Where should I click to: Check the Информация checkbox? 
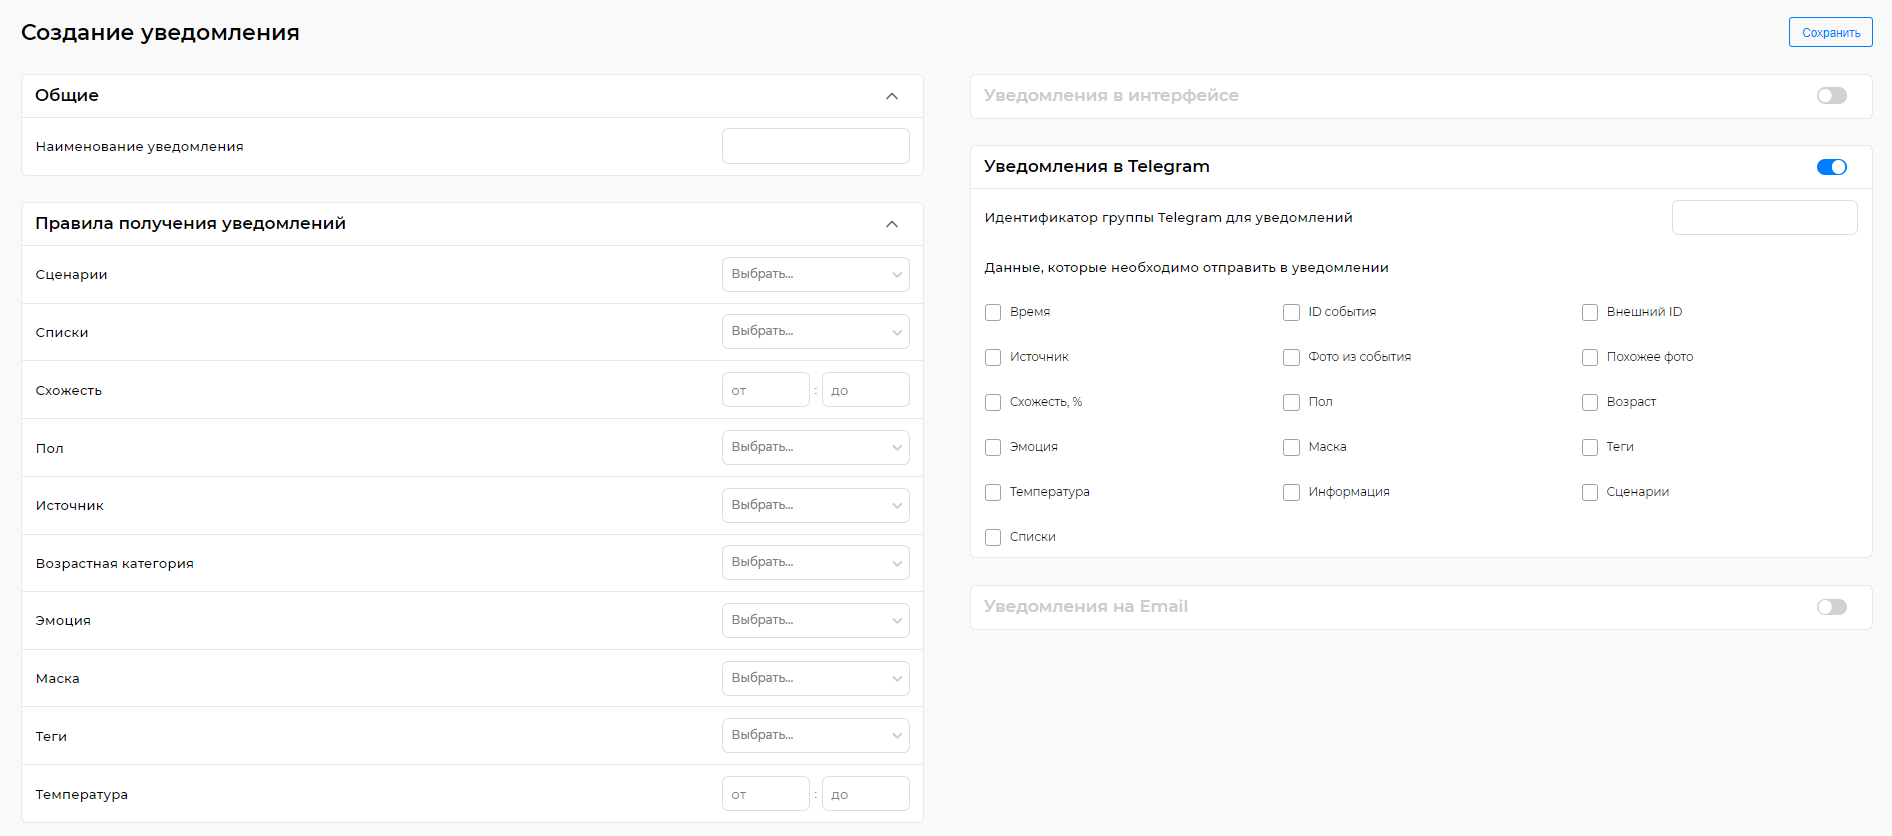click(x=1291, y=492)
